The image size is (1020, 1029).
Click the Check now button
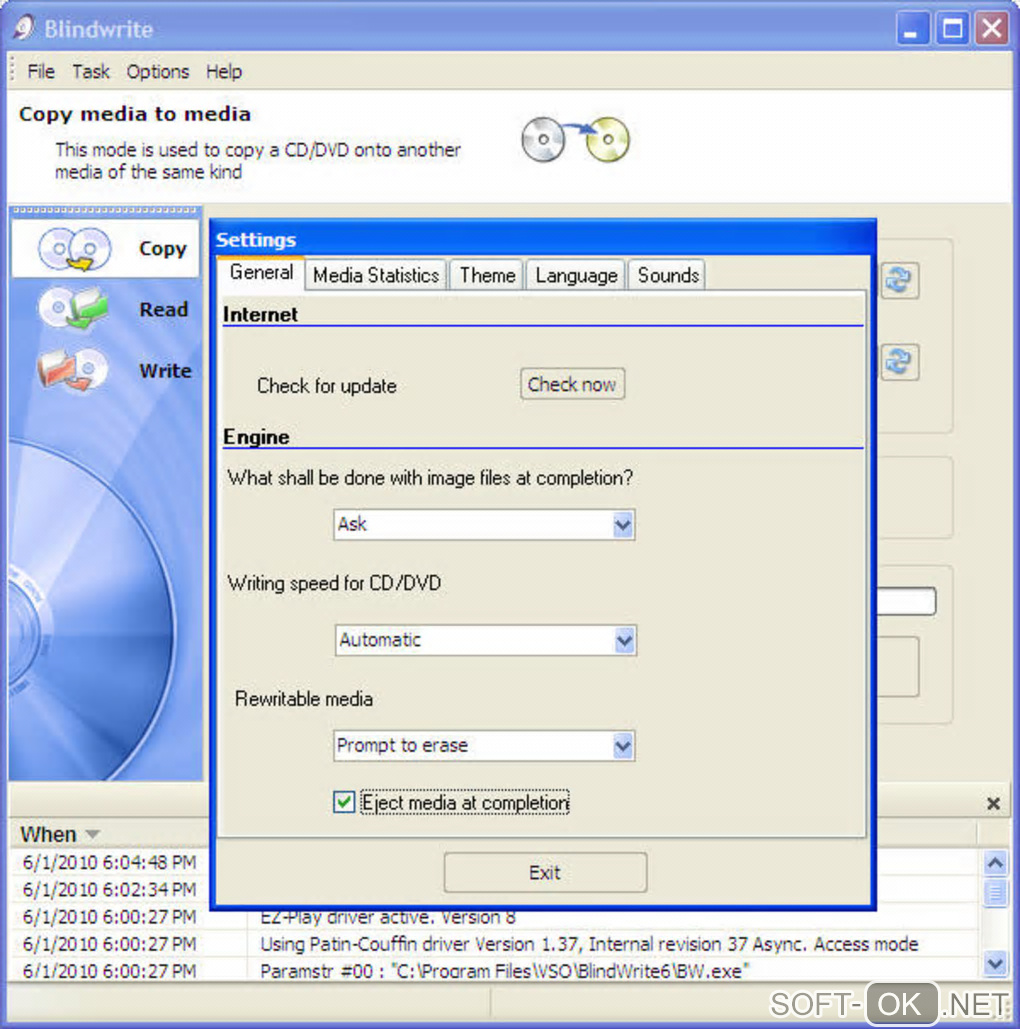point(572,384)
